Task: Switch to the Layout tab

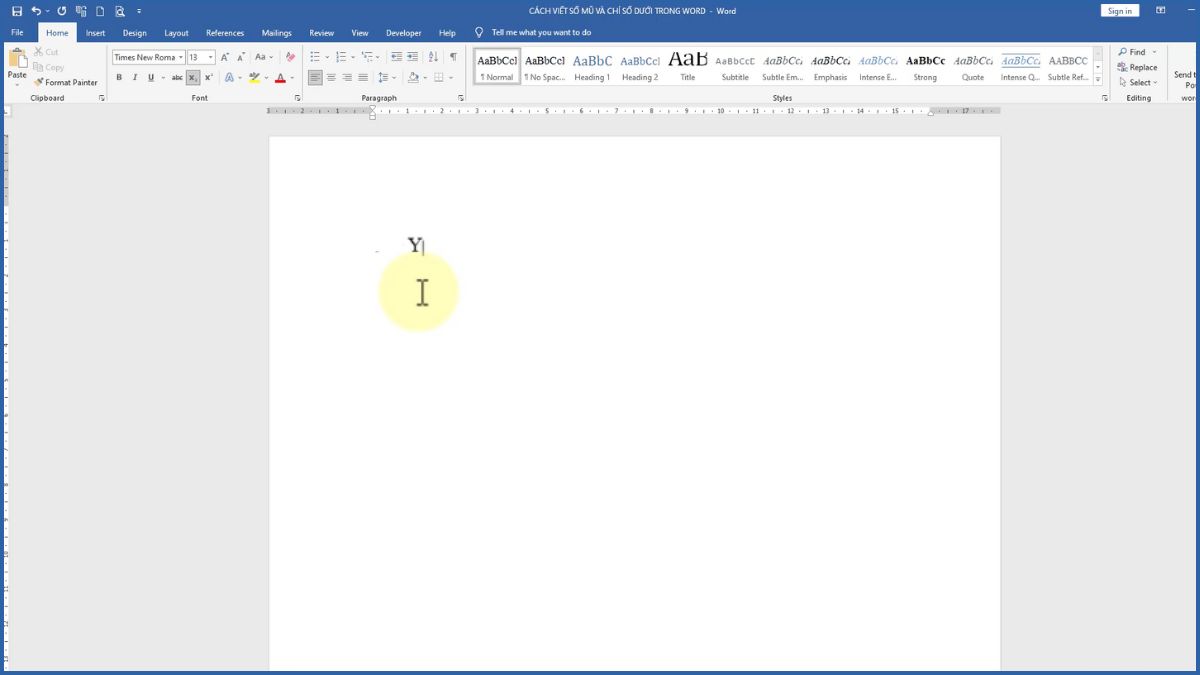Action: coord(176,33)
